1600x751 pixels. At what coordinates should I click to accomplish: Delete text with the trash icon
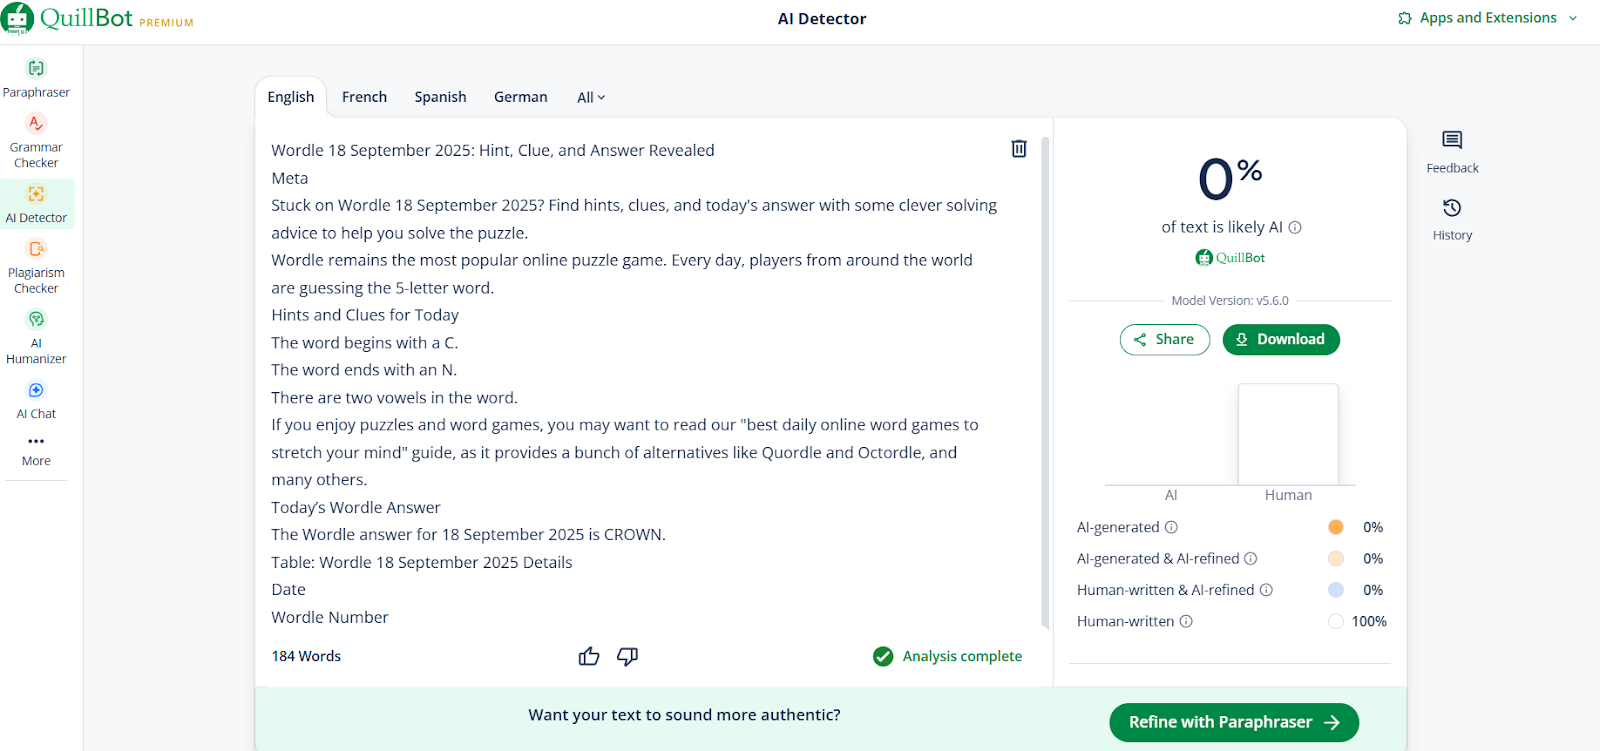click(x=1019, y=149)
